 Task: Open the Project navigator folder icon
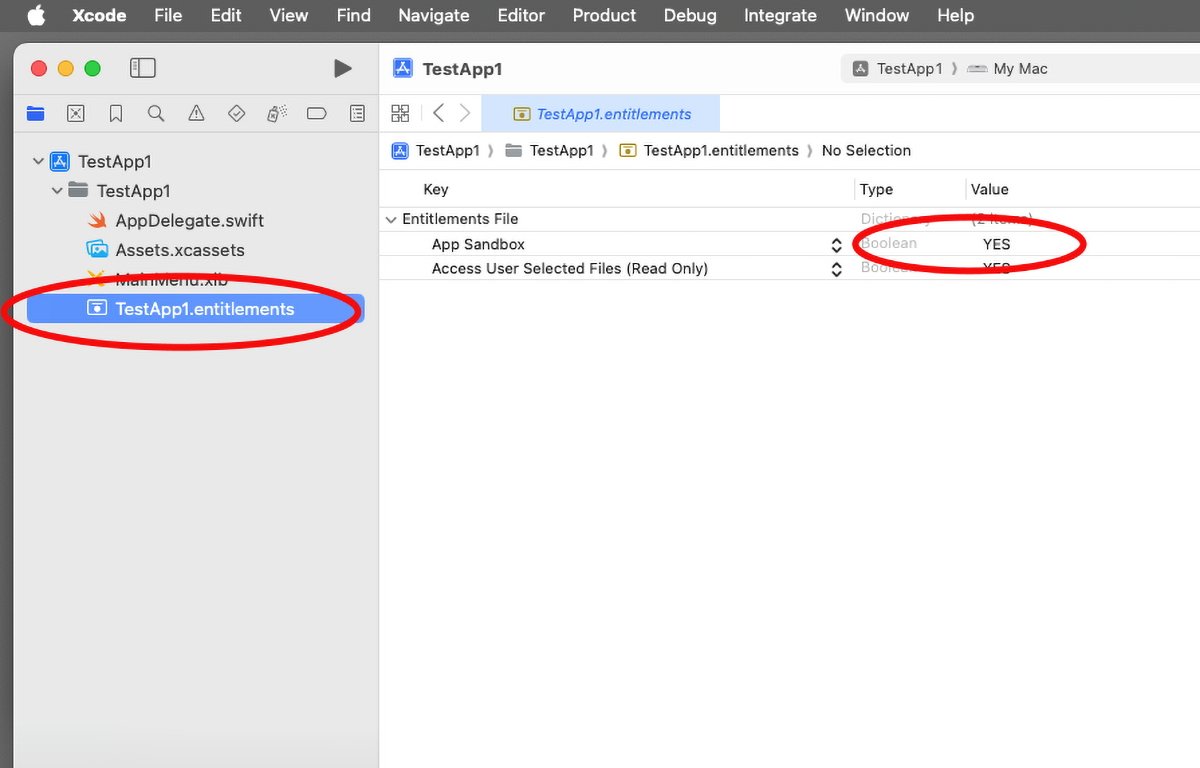[35, 113]
